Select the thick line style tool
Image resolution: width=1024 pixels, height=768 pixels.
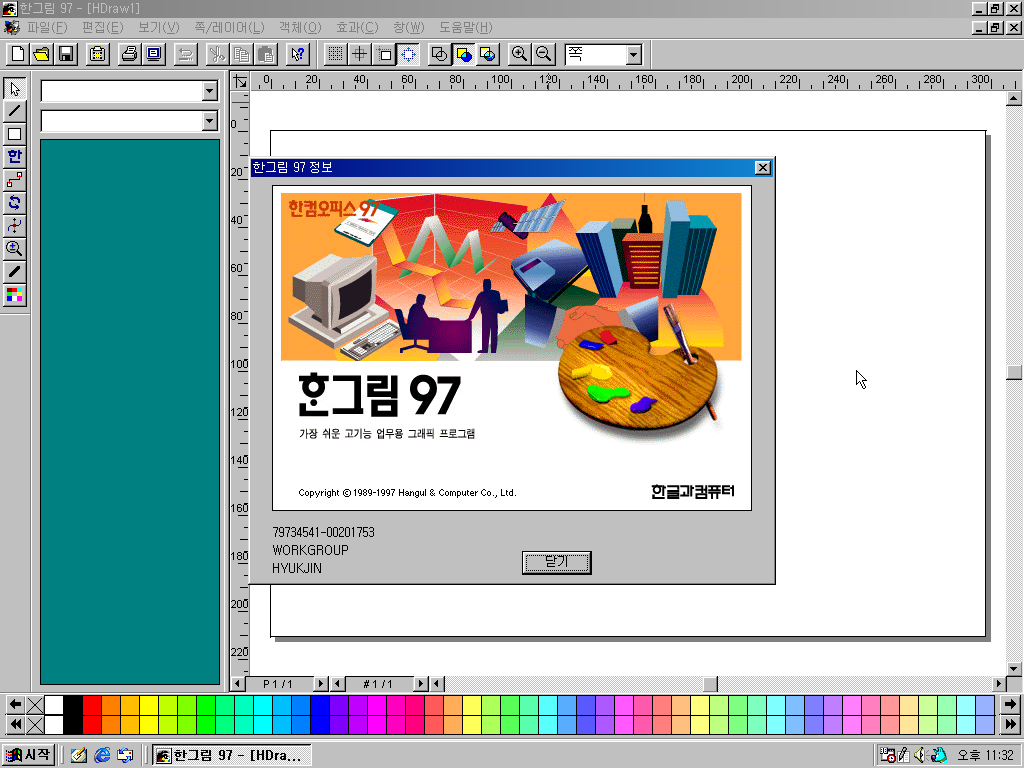coord(14,272)
